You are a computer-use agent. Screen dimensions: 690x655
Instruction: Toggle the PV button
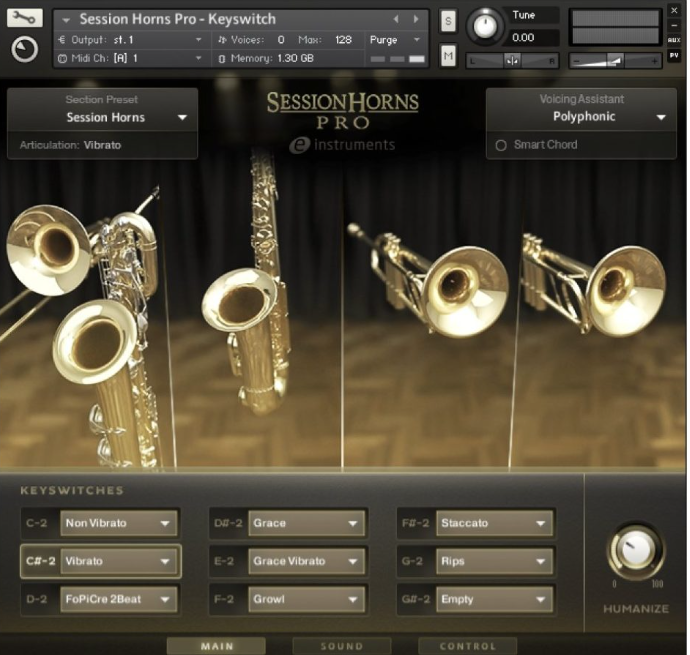pos(674,55)
